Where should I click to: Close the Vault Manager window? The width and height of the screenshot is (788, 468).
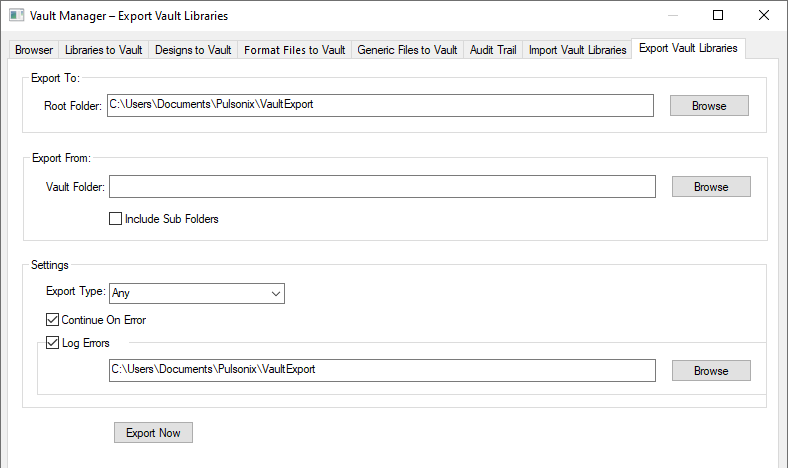[764, 16]
